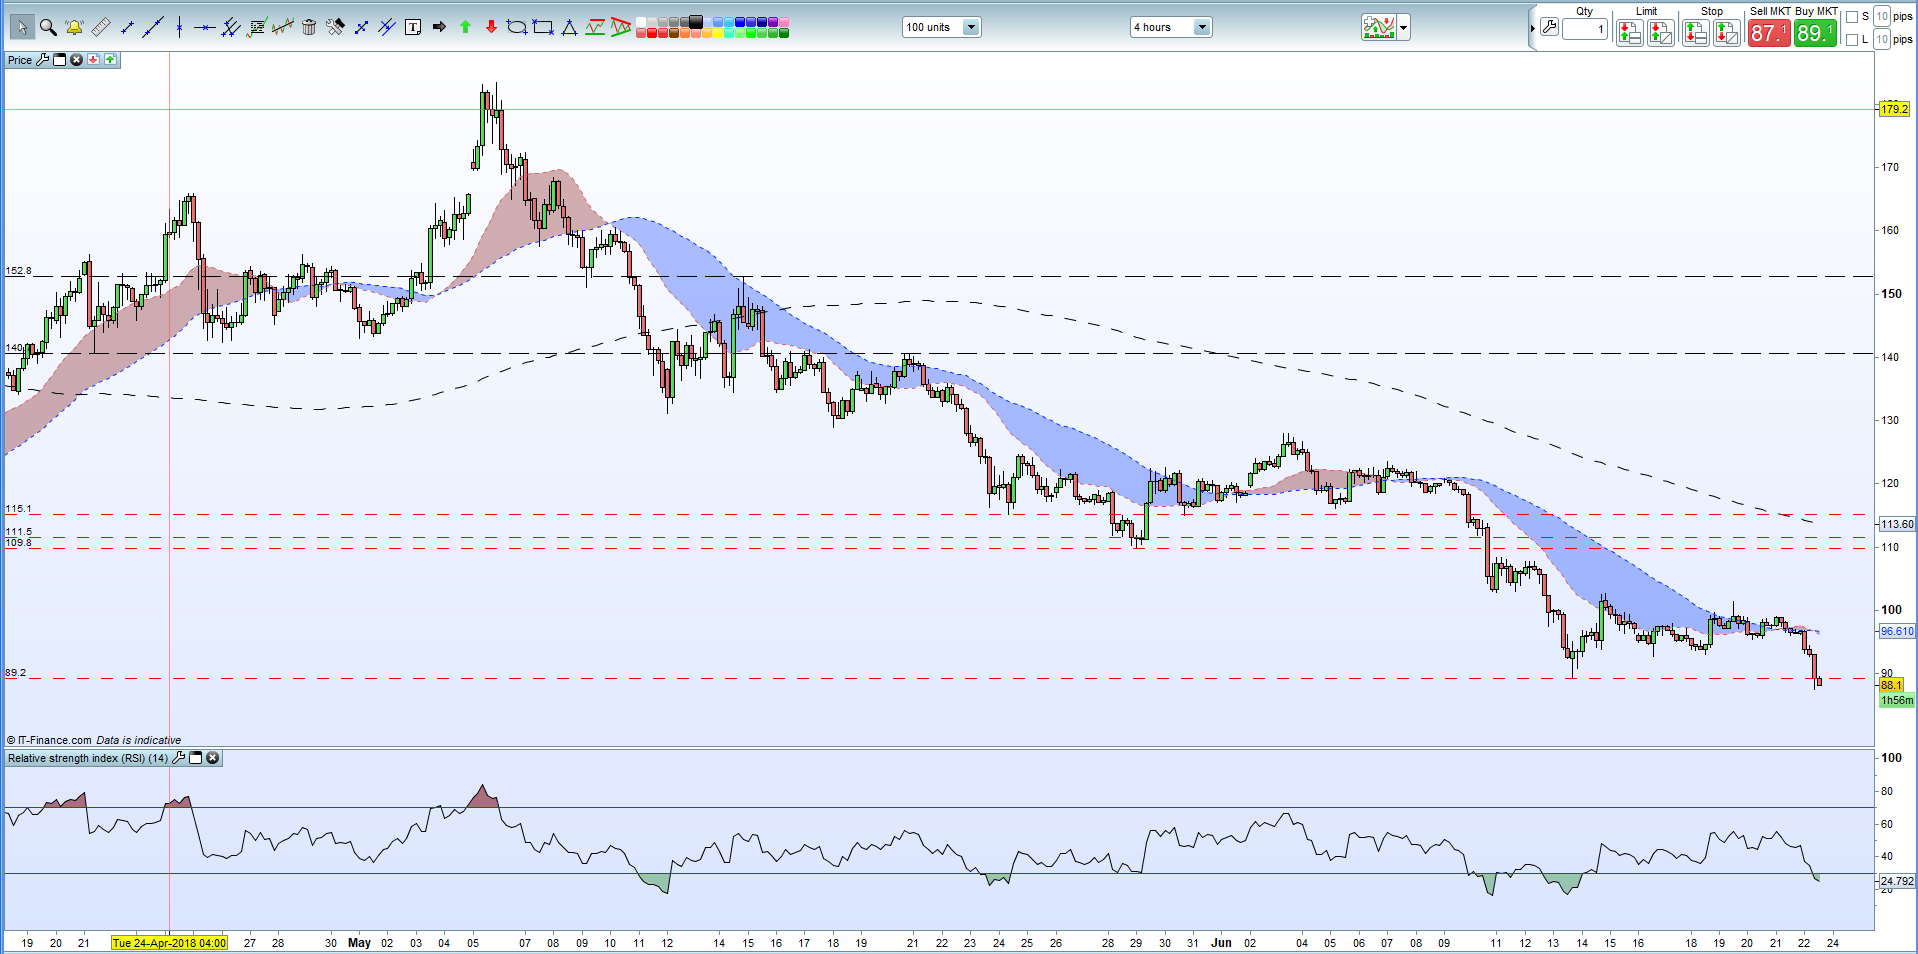Pick the pink color swatch
Image resolution: width=1918 pixels, height=954 pixels.
[x=783, y=22]
